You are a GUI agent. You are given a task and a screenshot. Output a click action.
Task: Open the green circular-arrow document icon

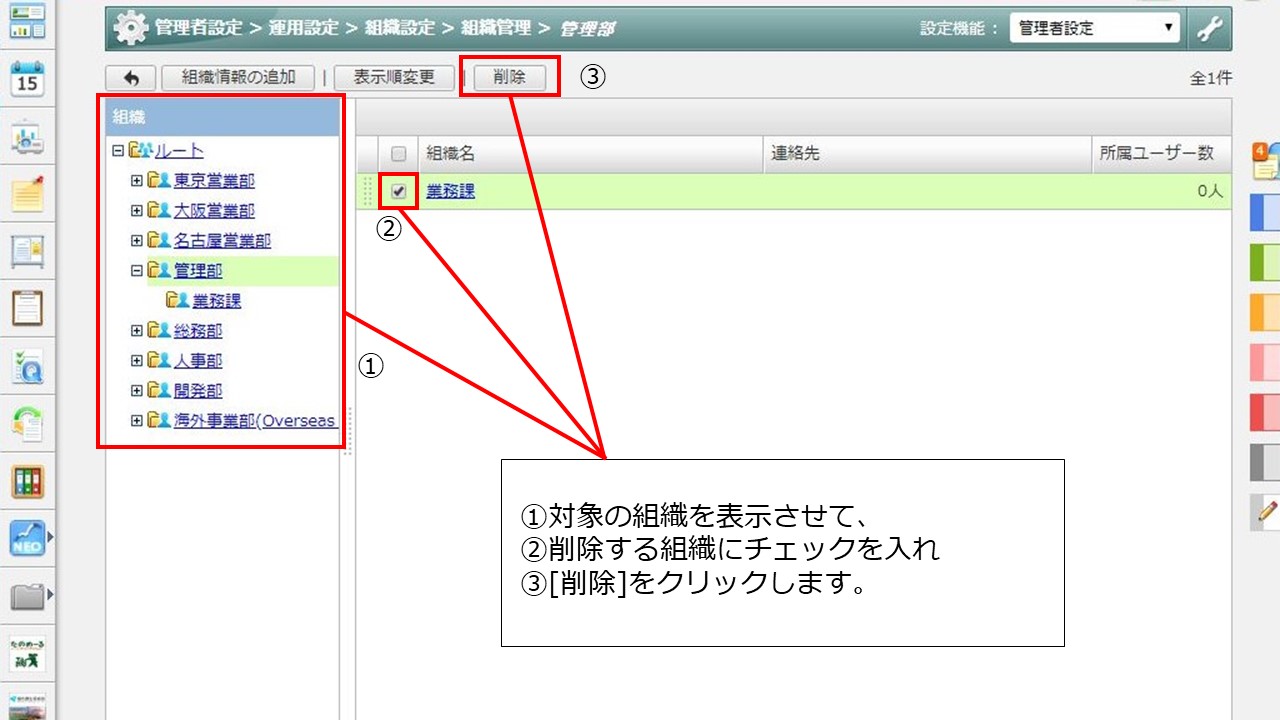tap(27, 423)
